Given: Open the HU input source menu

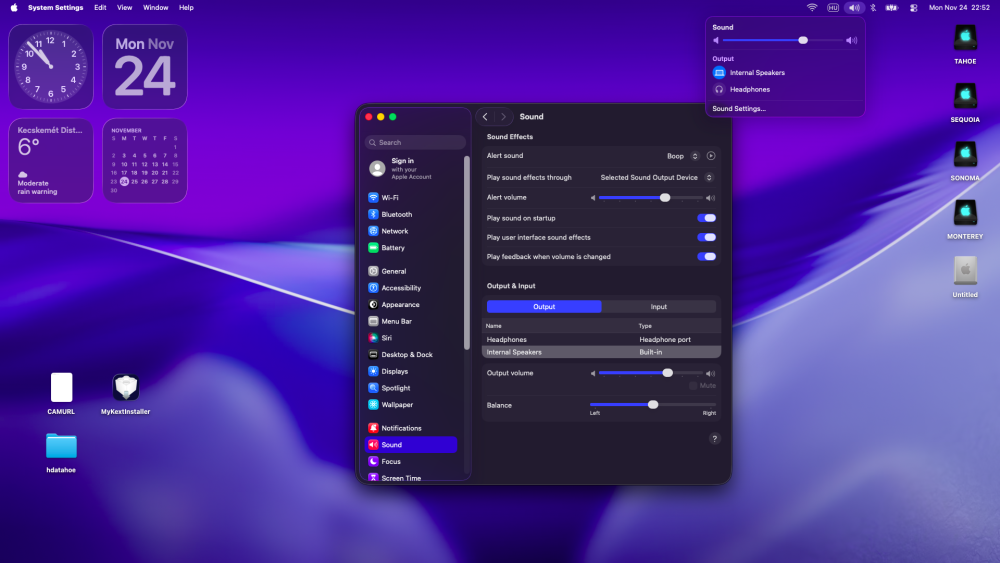Looking at the screenshot, I should (833, 8).
